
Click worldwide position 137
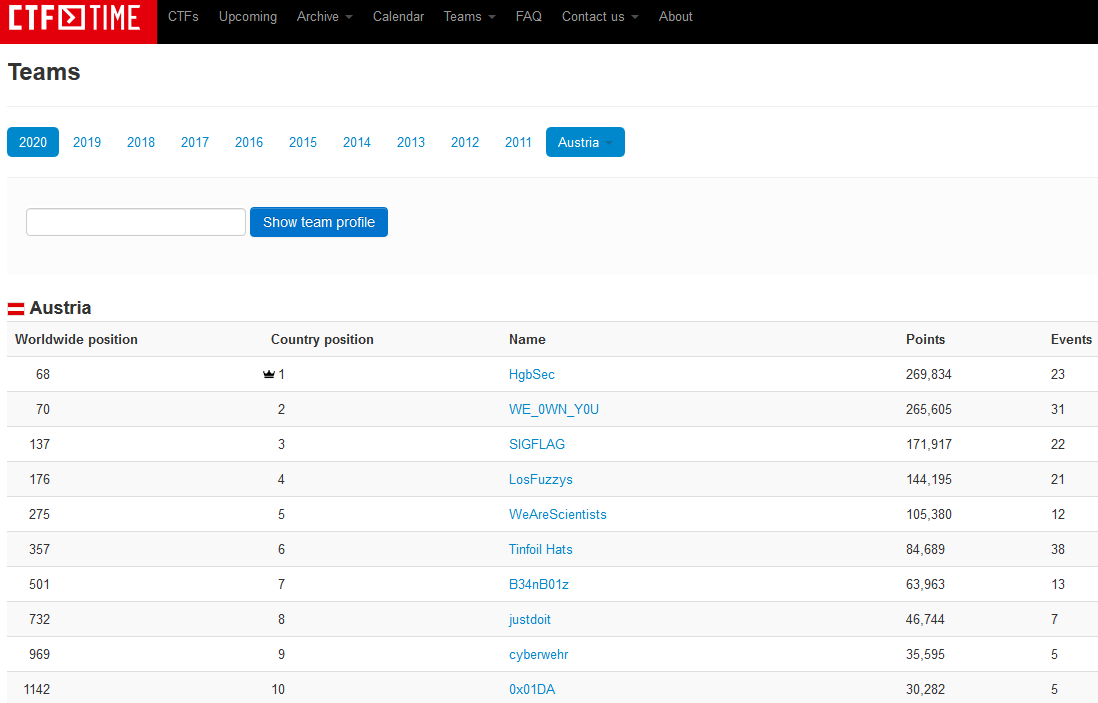pos(39,444)
